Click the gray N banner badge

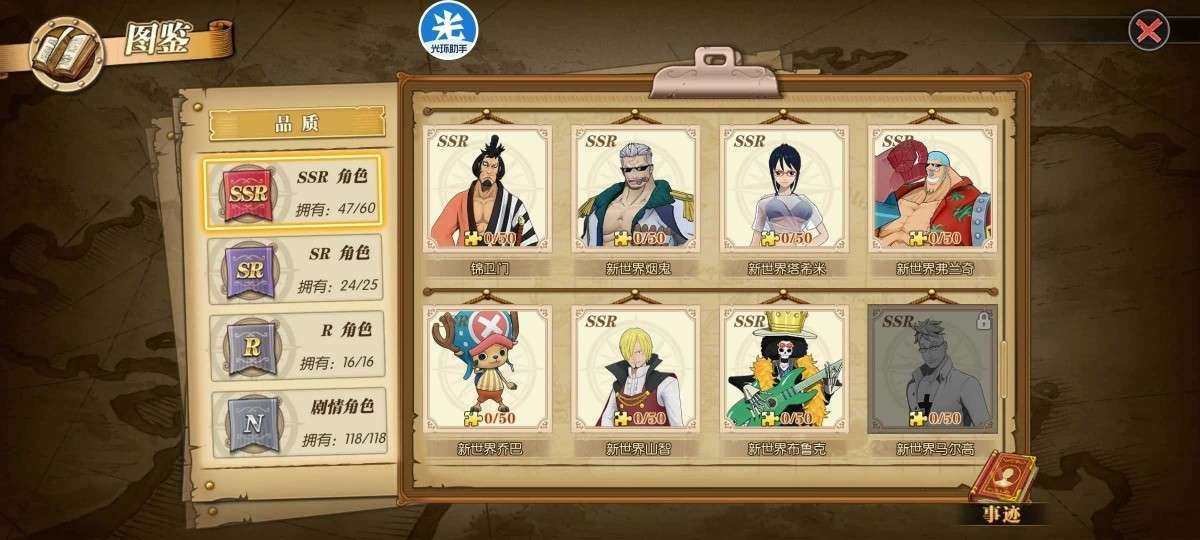coord(247,422)
